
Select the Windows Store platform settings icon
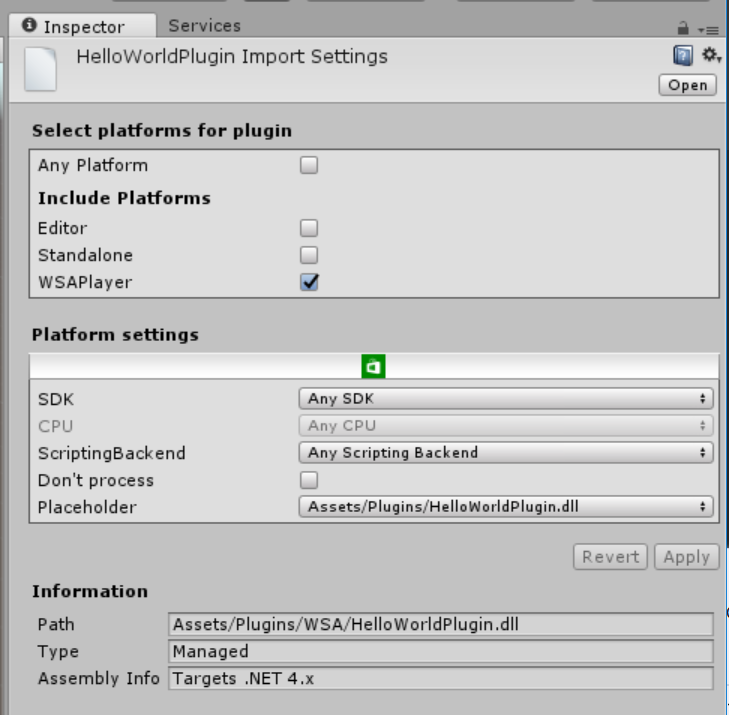(x=373, y=366)
